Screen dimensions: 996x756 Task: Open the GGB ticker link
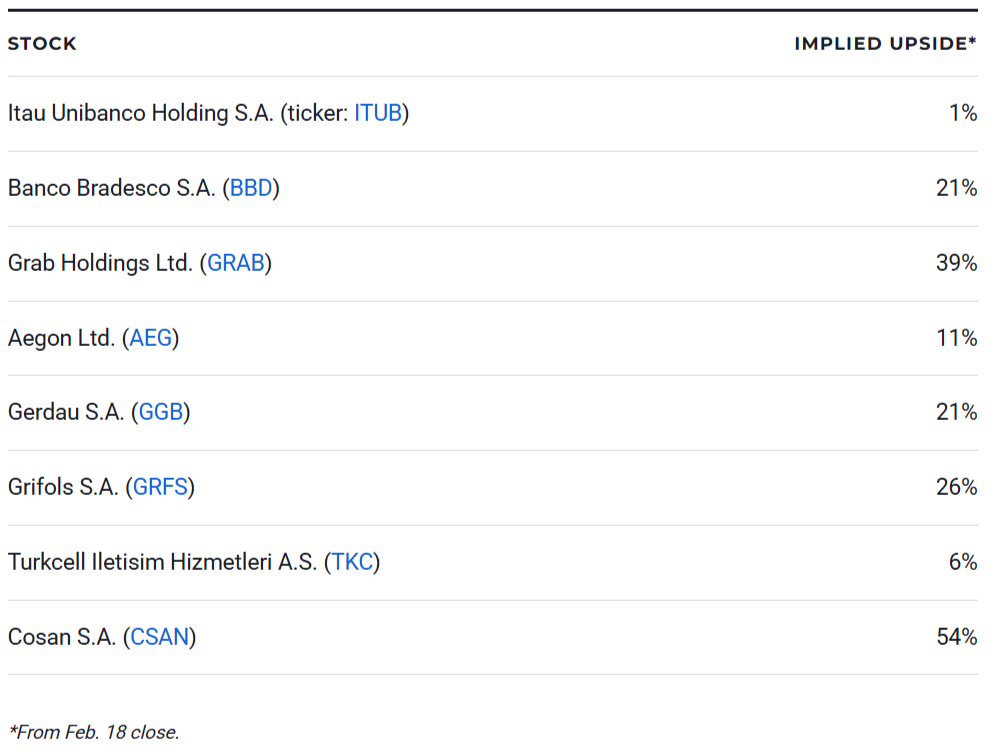(x=161, y=412)
